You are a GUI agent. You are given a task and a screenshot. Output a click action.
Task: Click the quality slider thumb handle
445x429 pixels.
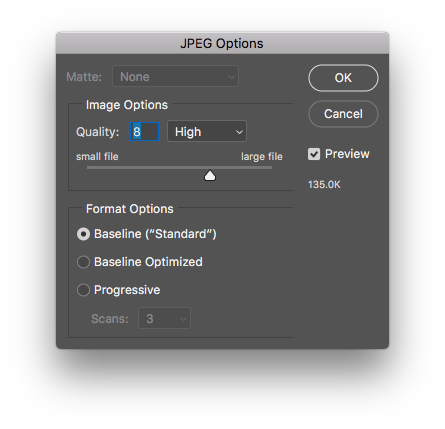(x=210, y=175)
